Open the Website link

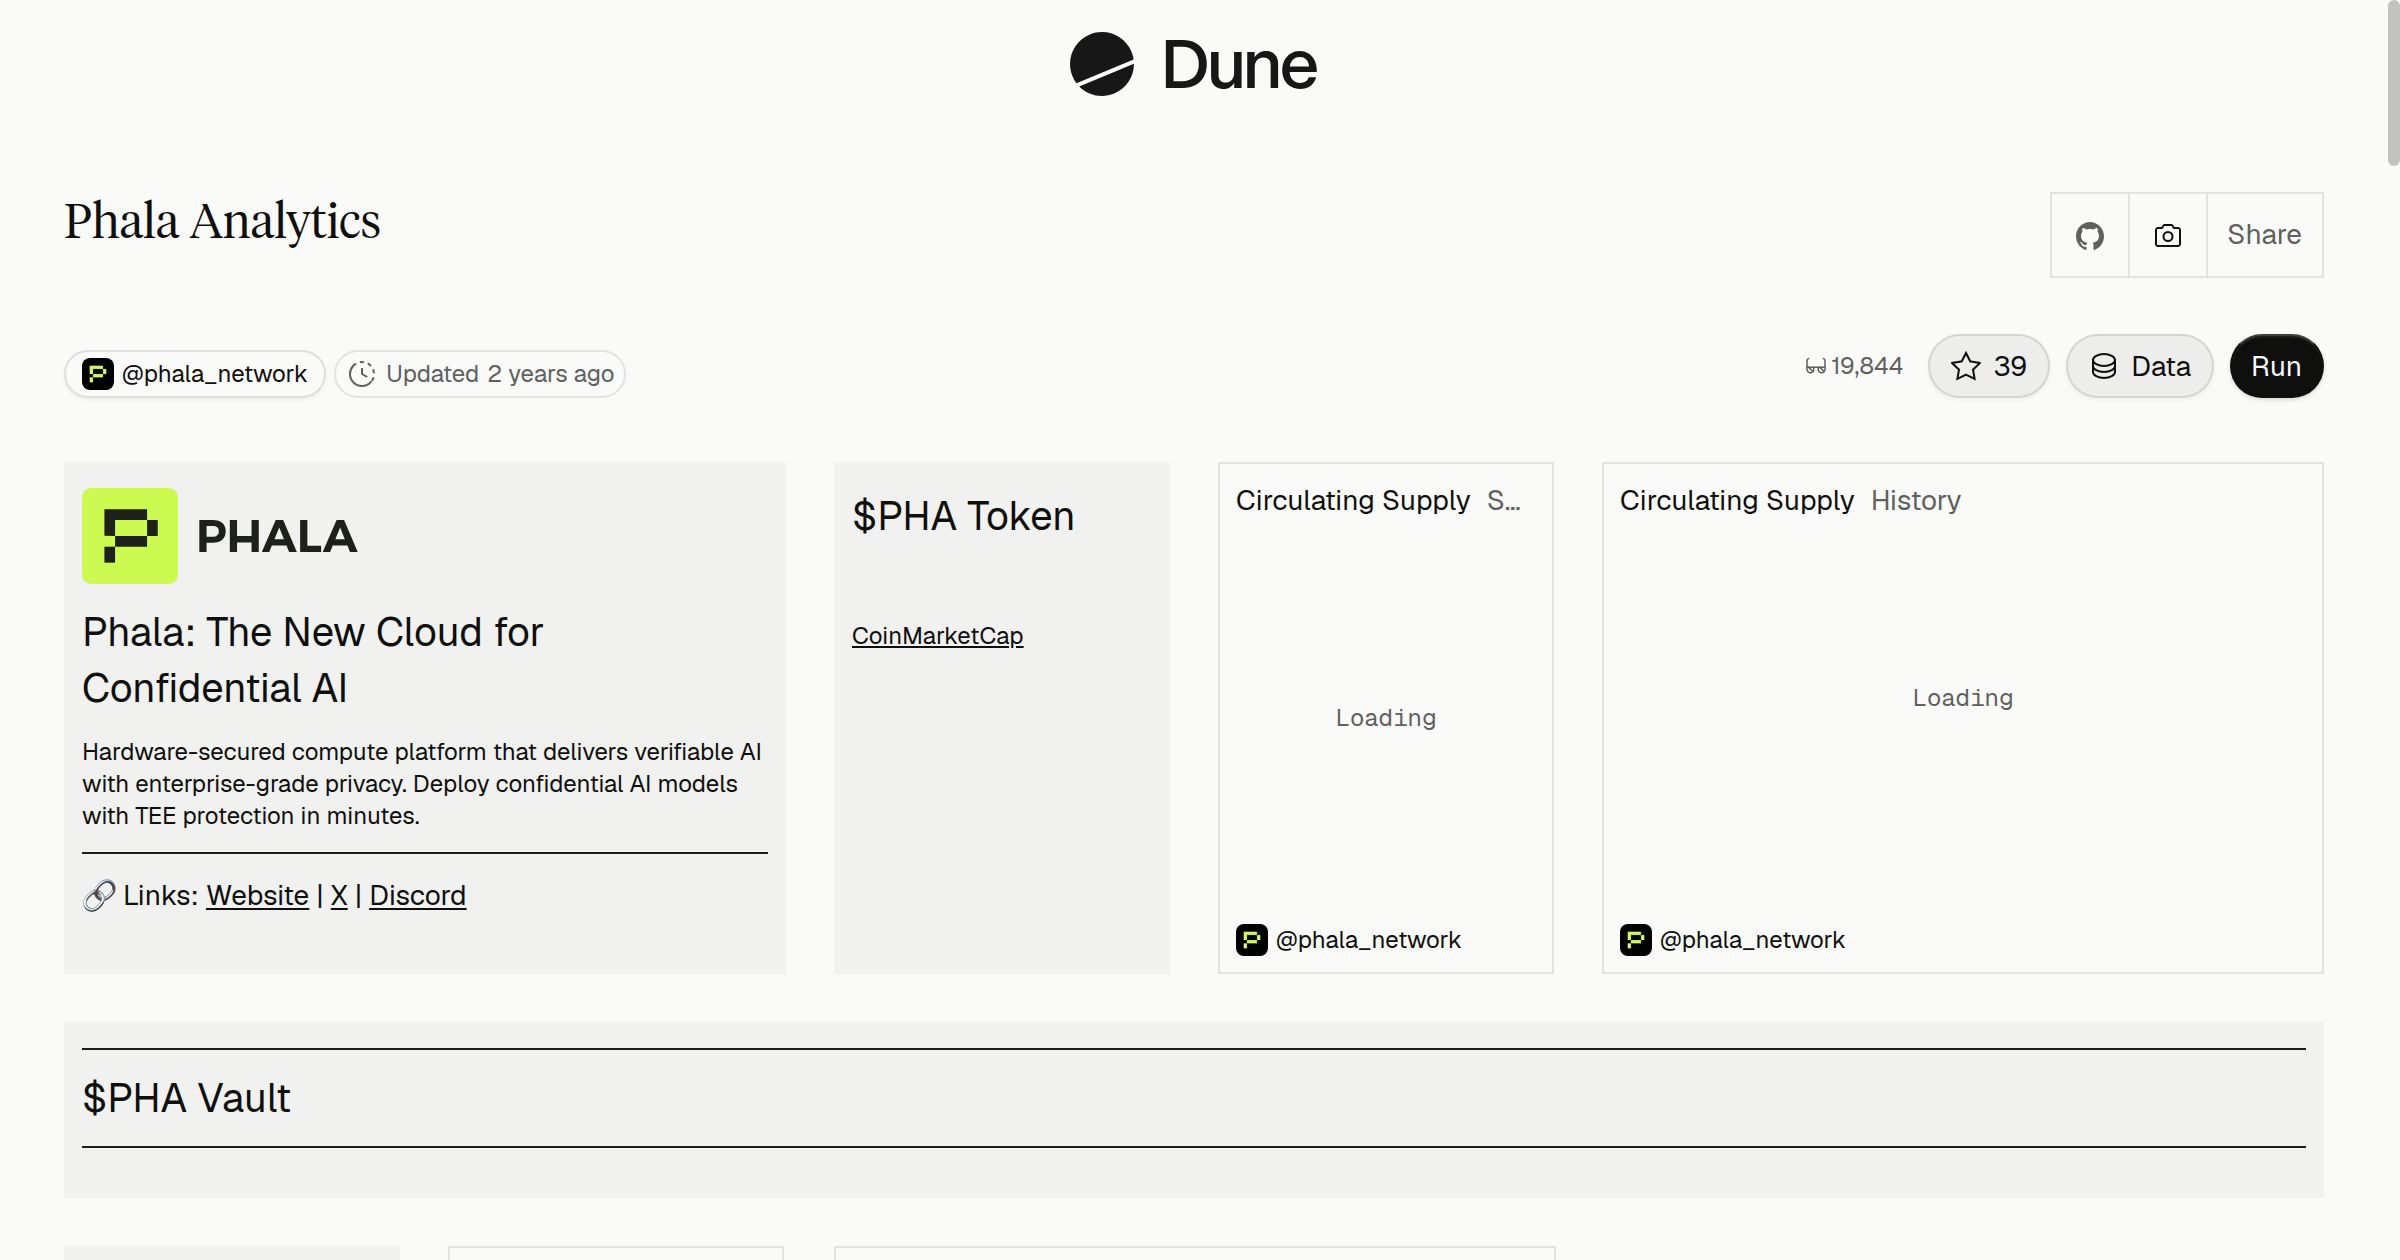pyautogui.click(x=257, y=895)
